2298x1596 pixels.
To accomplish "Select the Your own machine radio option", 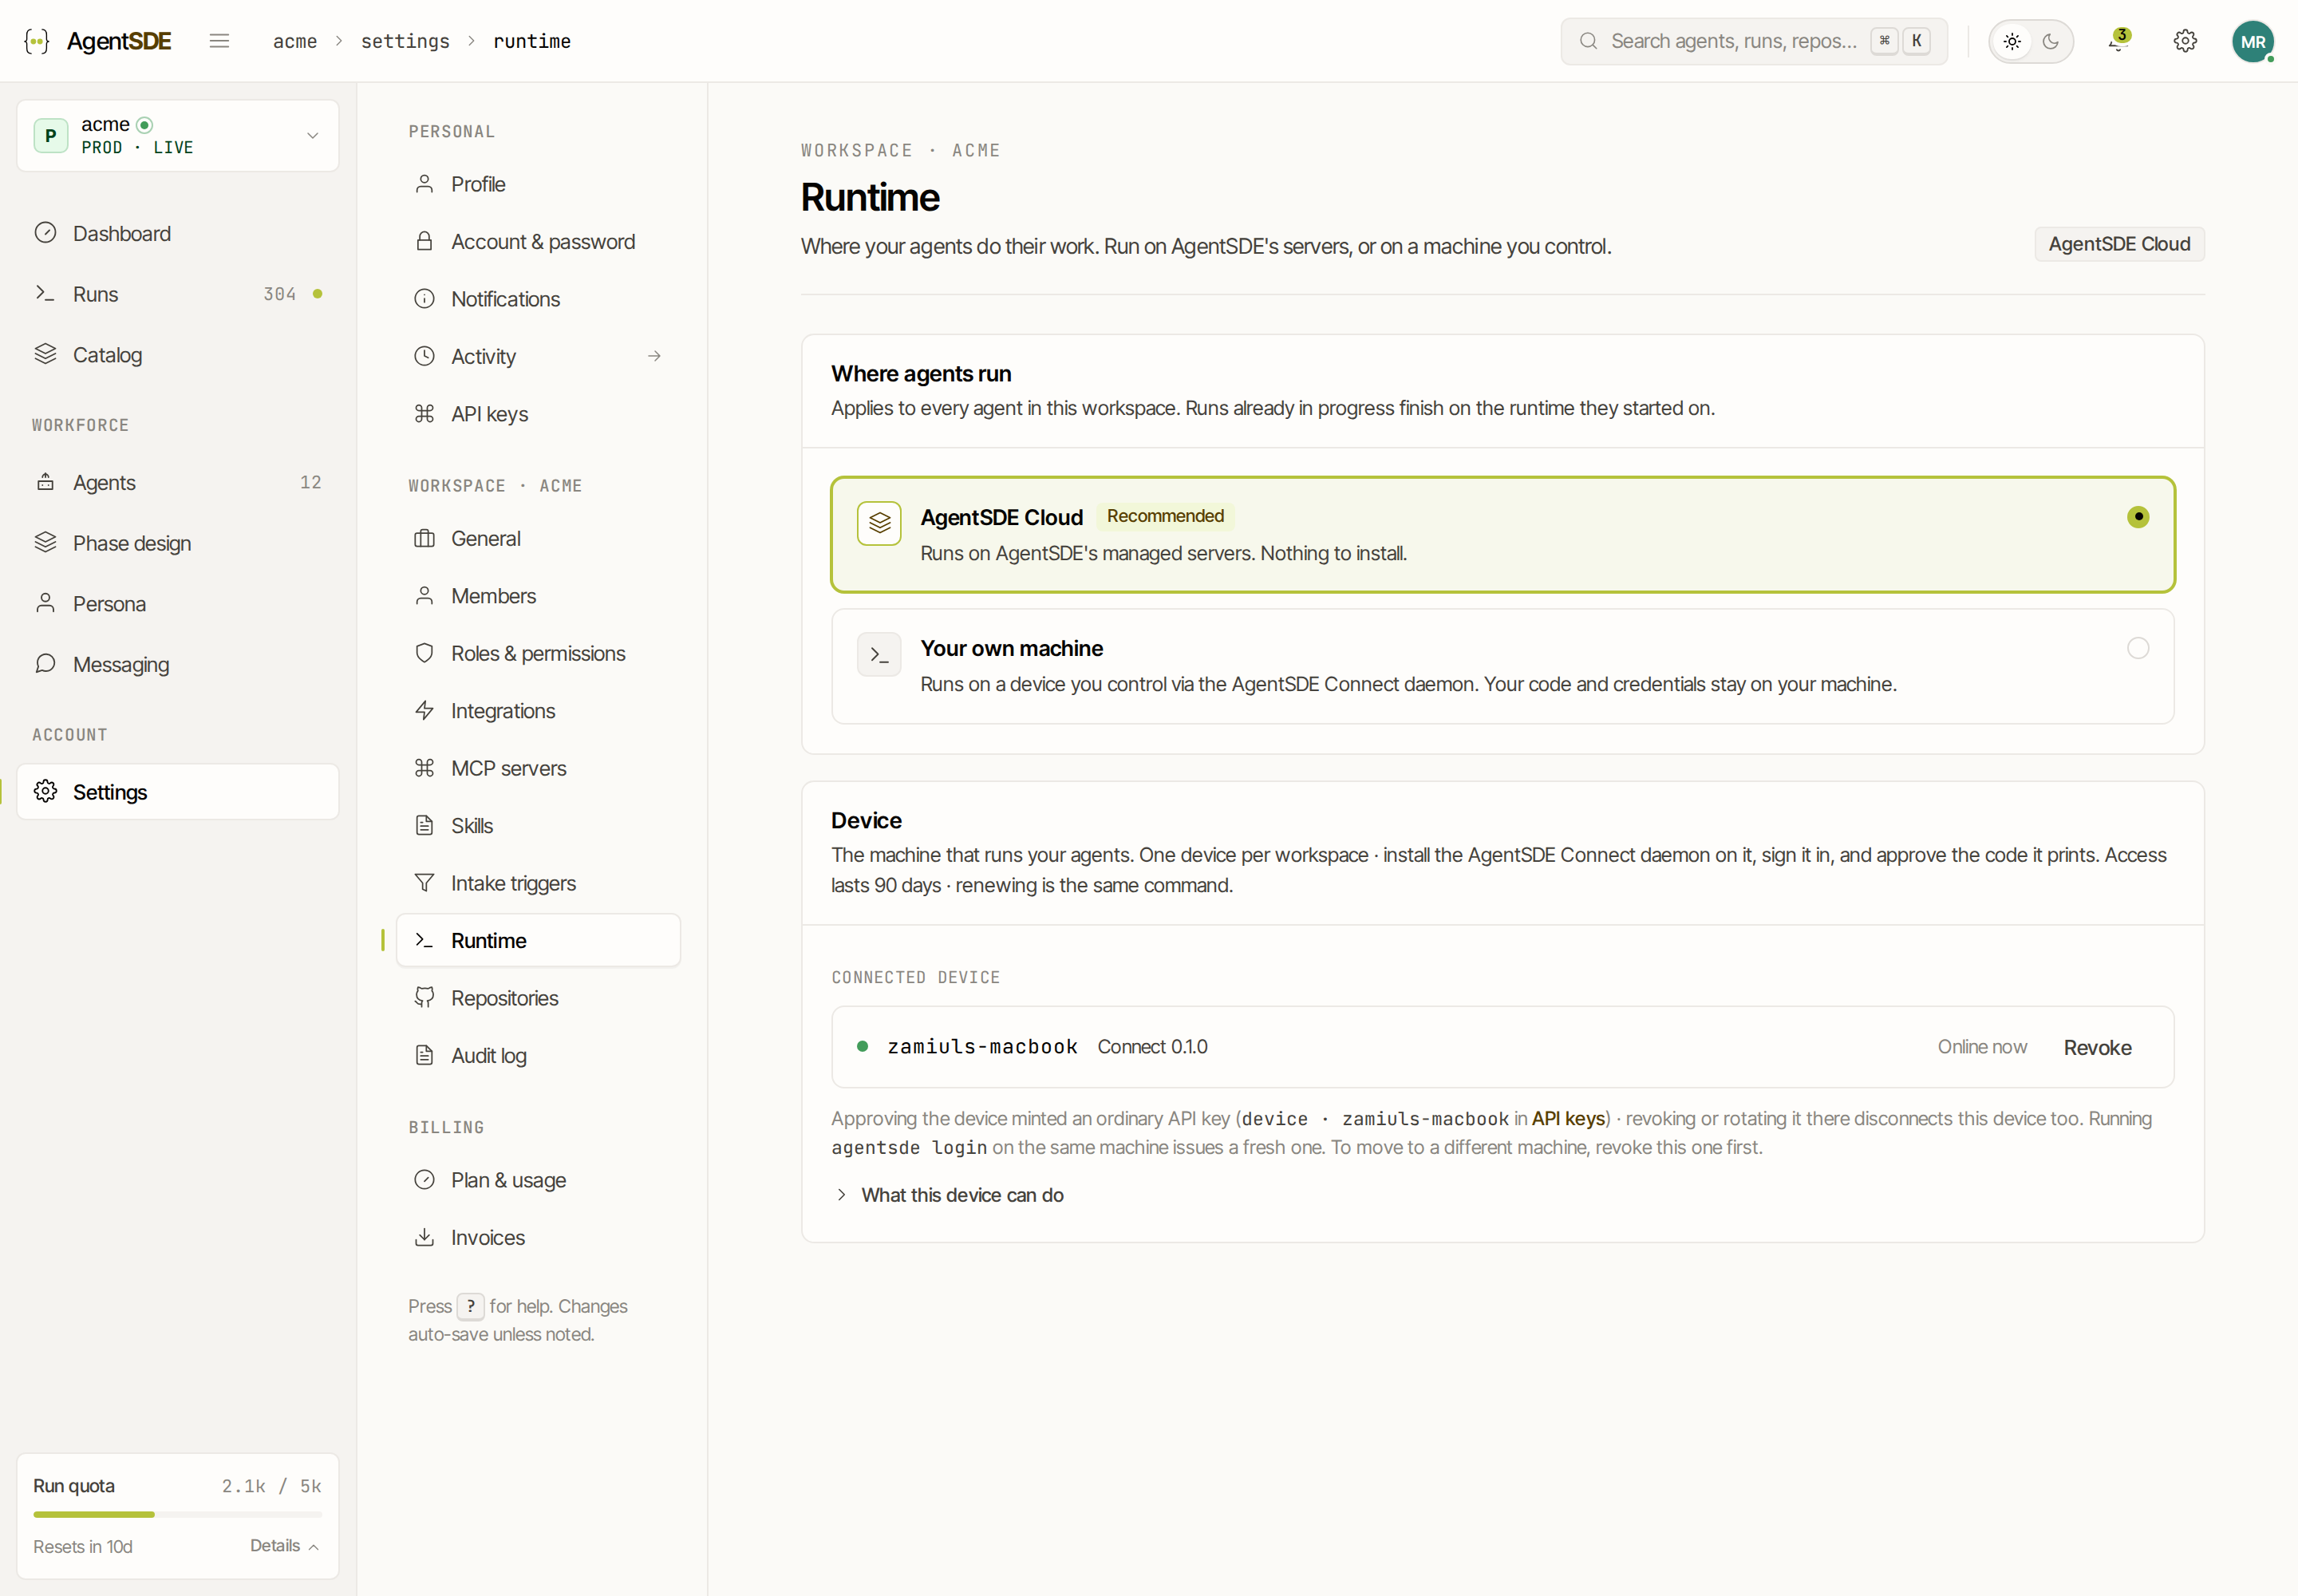I will pyautogui.click(x=2138, y=648).
